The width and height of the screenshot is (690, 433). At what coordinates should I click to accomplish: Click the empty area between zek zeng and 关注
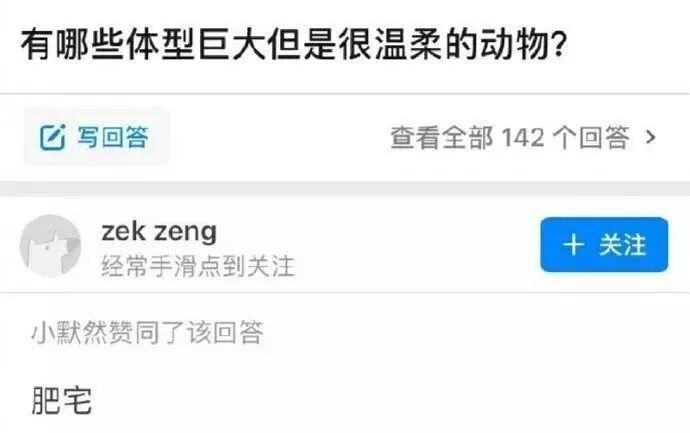[x=378, y=245]
